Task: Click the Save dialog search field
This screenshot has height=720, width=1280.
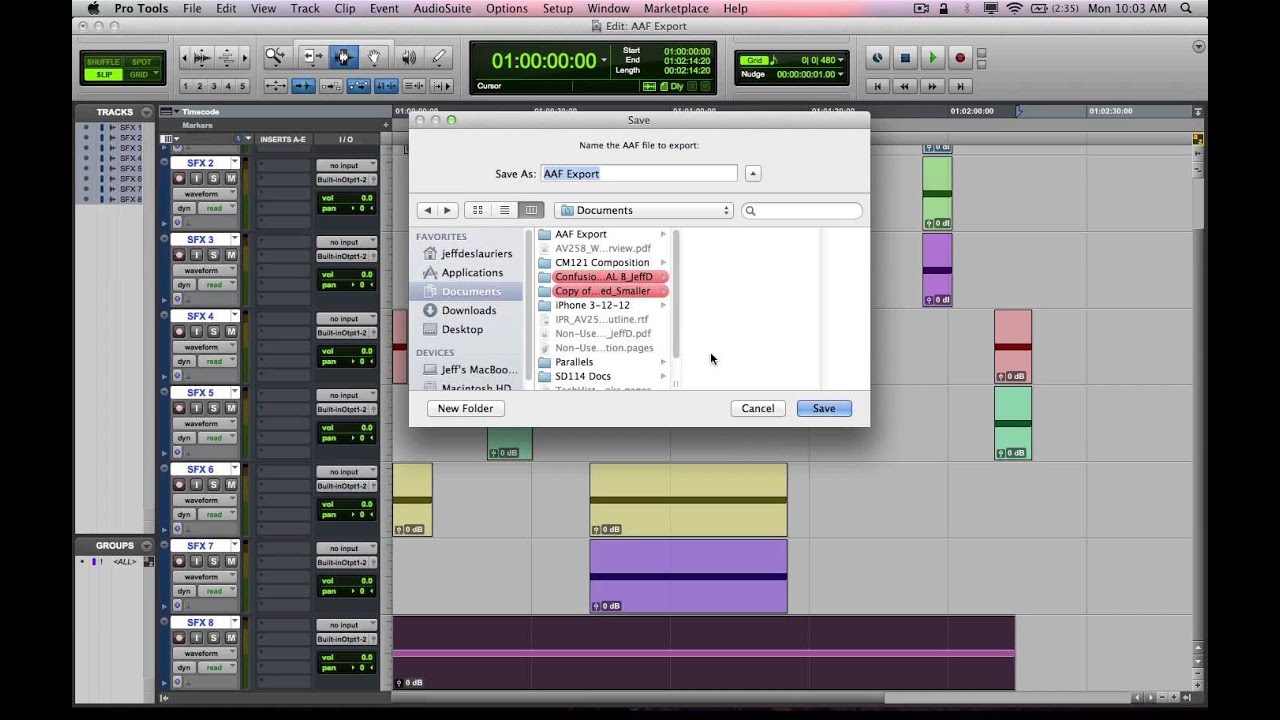Action: pyautogui.click(x=802, y=210)
